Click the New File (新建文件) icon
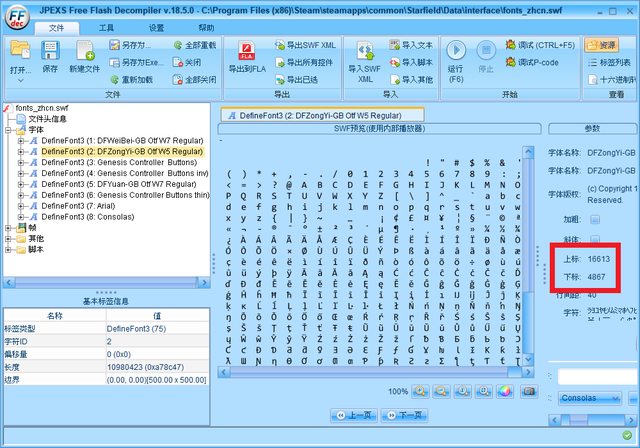 (84, 54)
